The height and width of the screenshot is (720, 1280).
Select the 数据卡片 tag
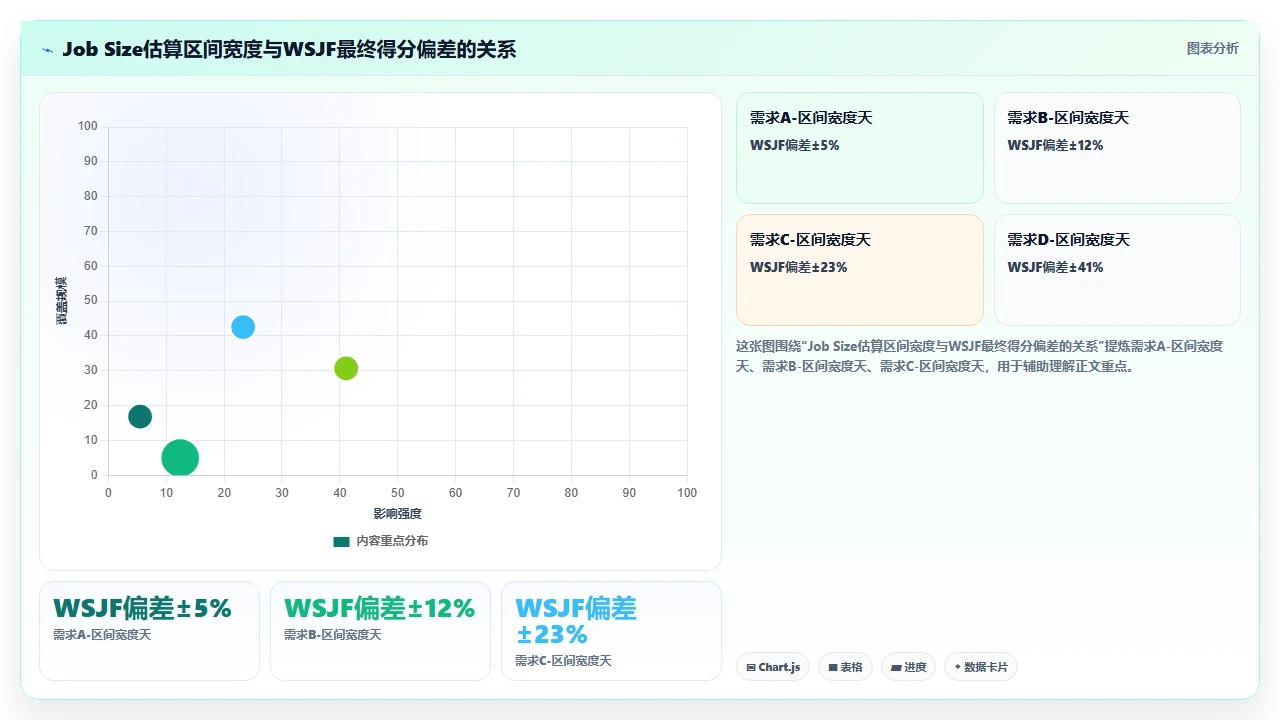pos(981,667)
